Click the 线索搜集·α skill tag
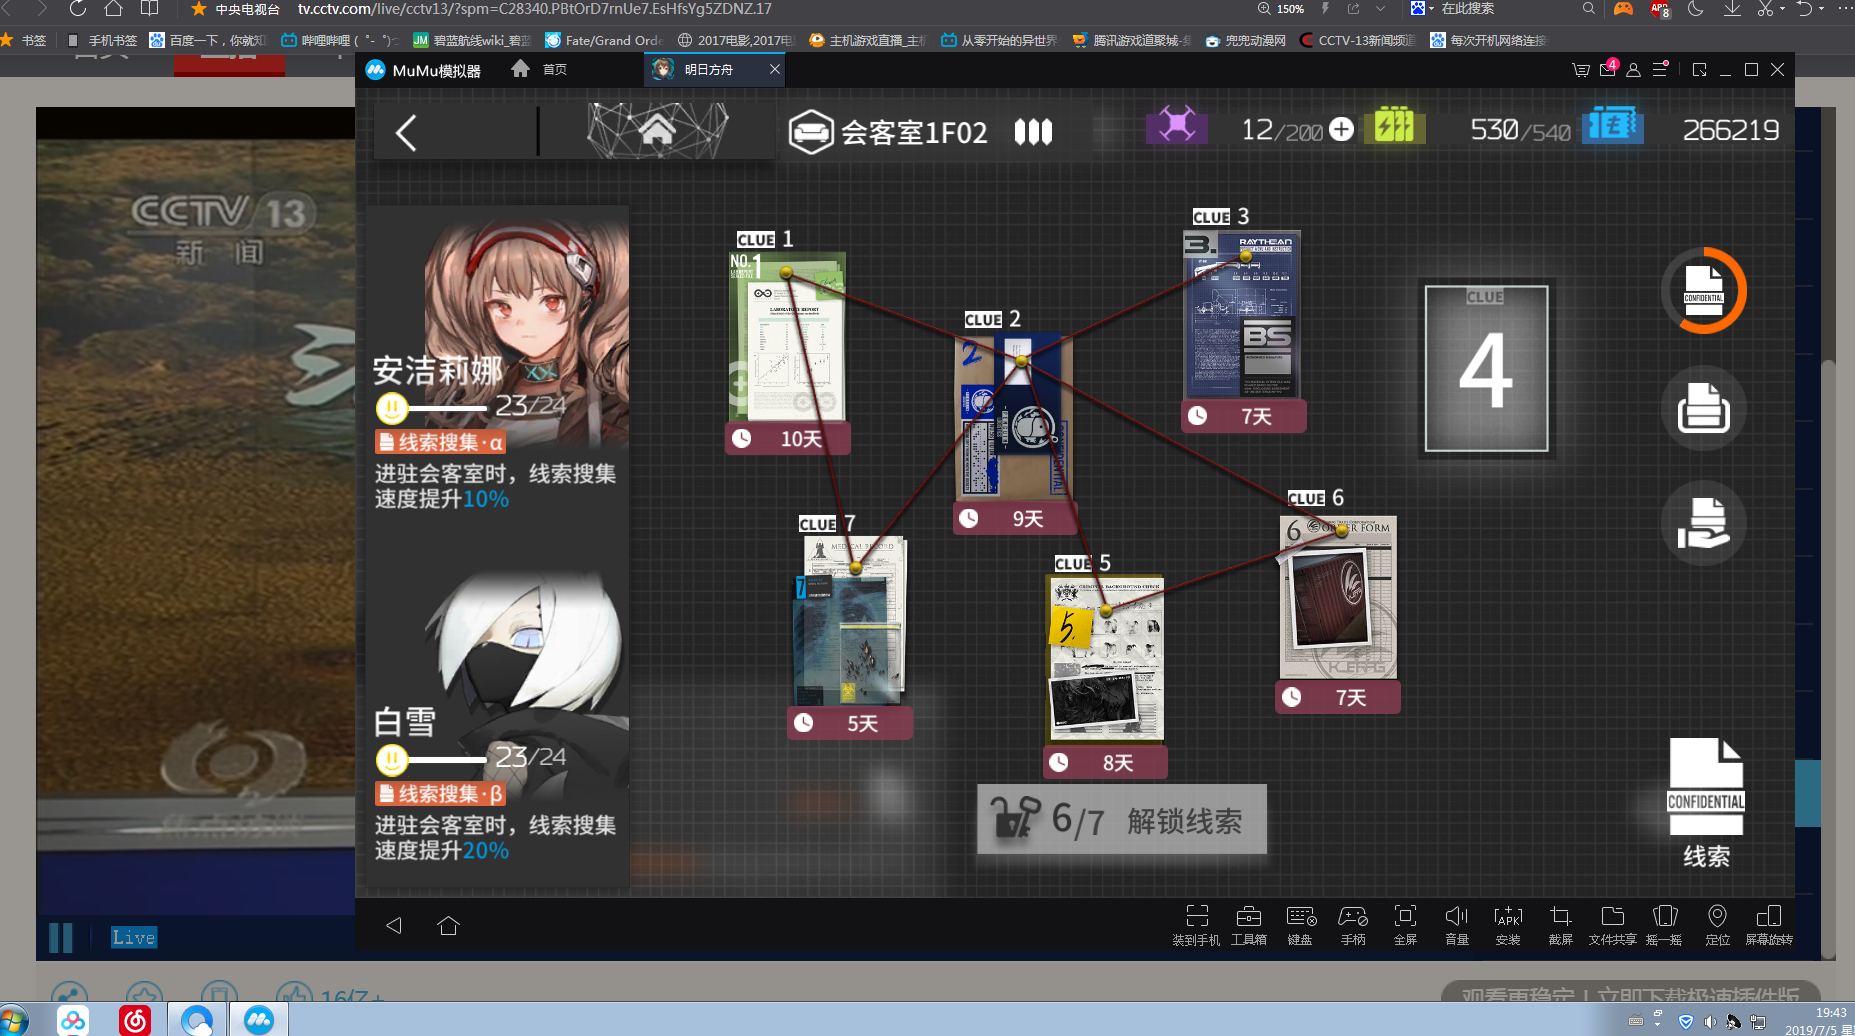 pyautogui.click(x=440, y=442)
